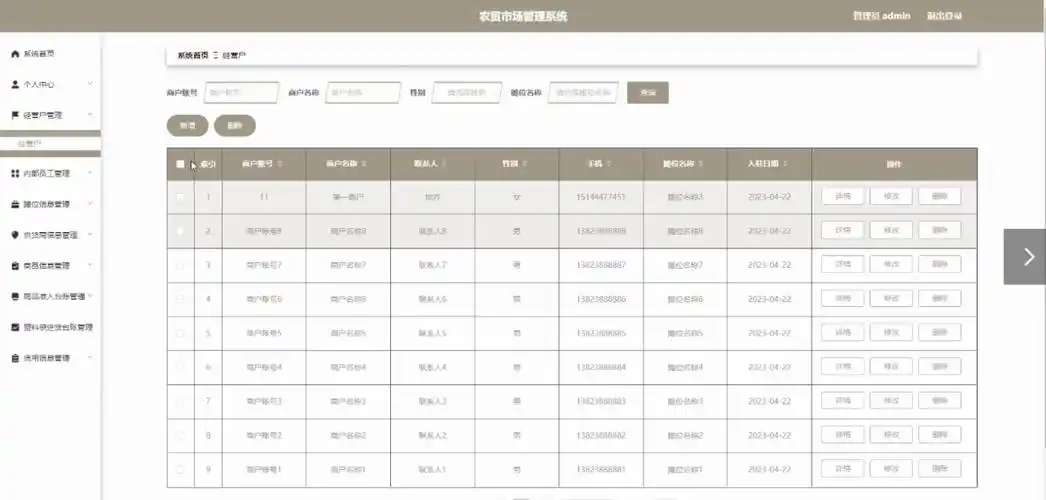Expand the 供货商信息管理 menu chevron

[x=90, y=234]
